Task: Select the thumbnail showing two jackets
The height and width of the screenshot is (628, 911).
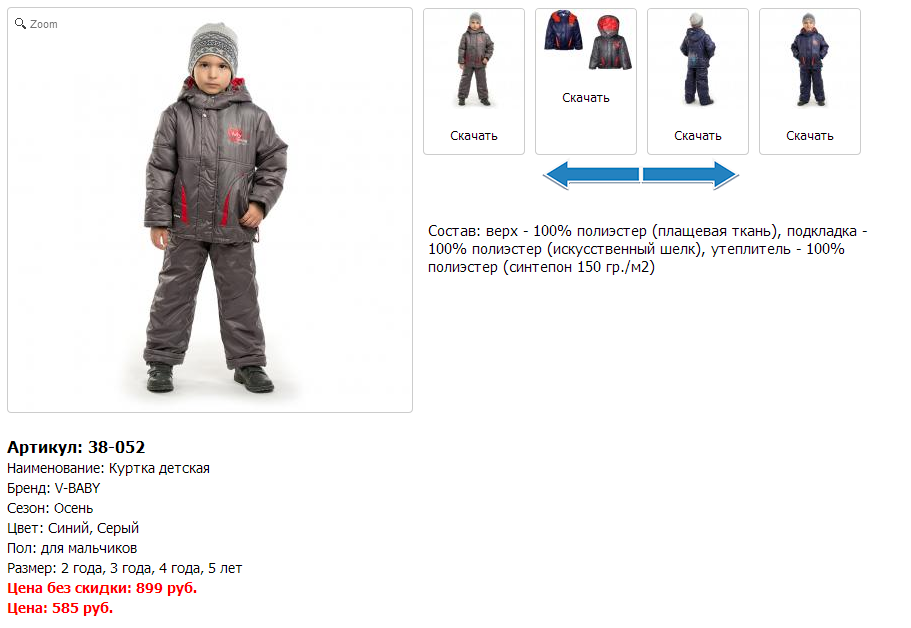Action: click(x=587, y=41)
